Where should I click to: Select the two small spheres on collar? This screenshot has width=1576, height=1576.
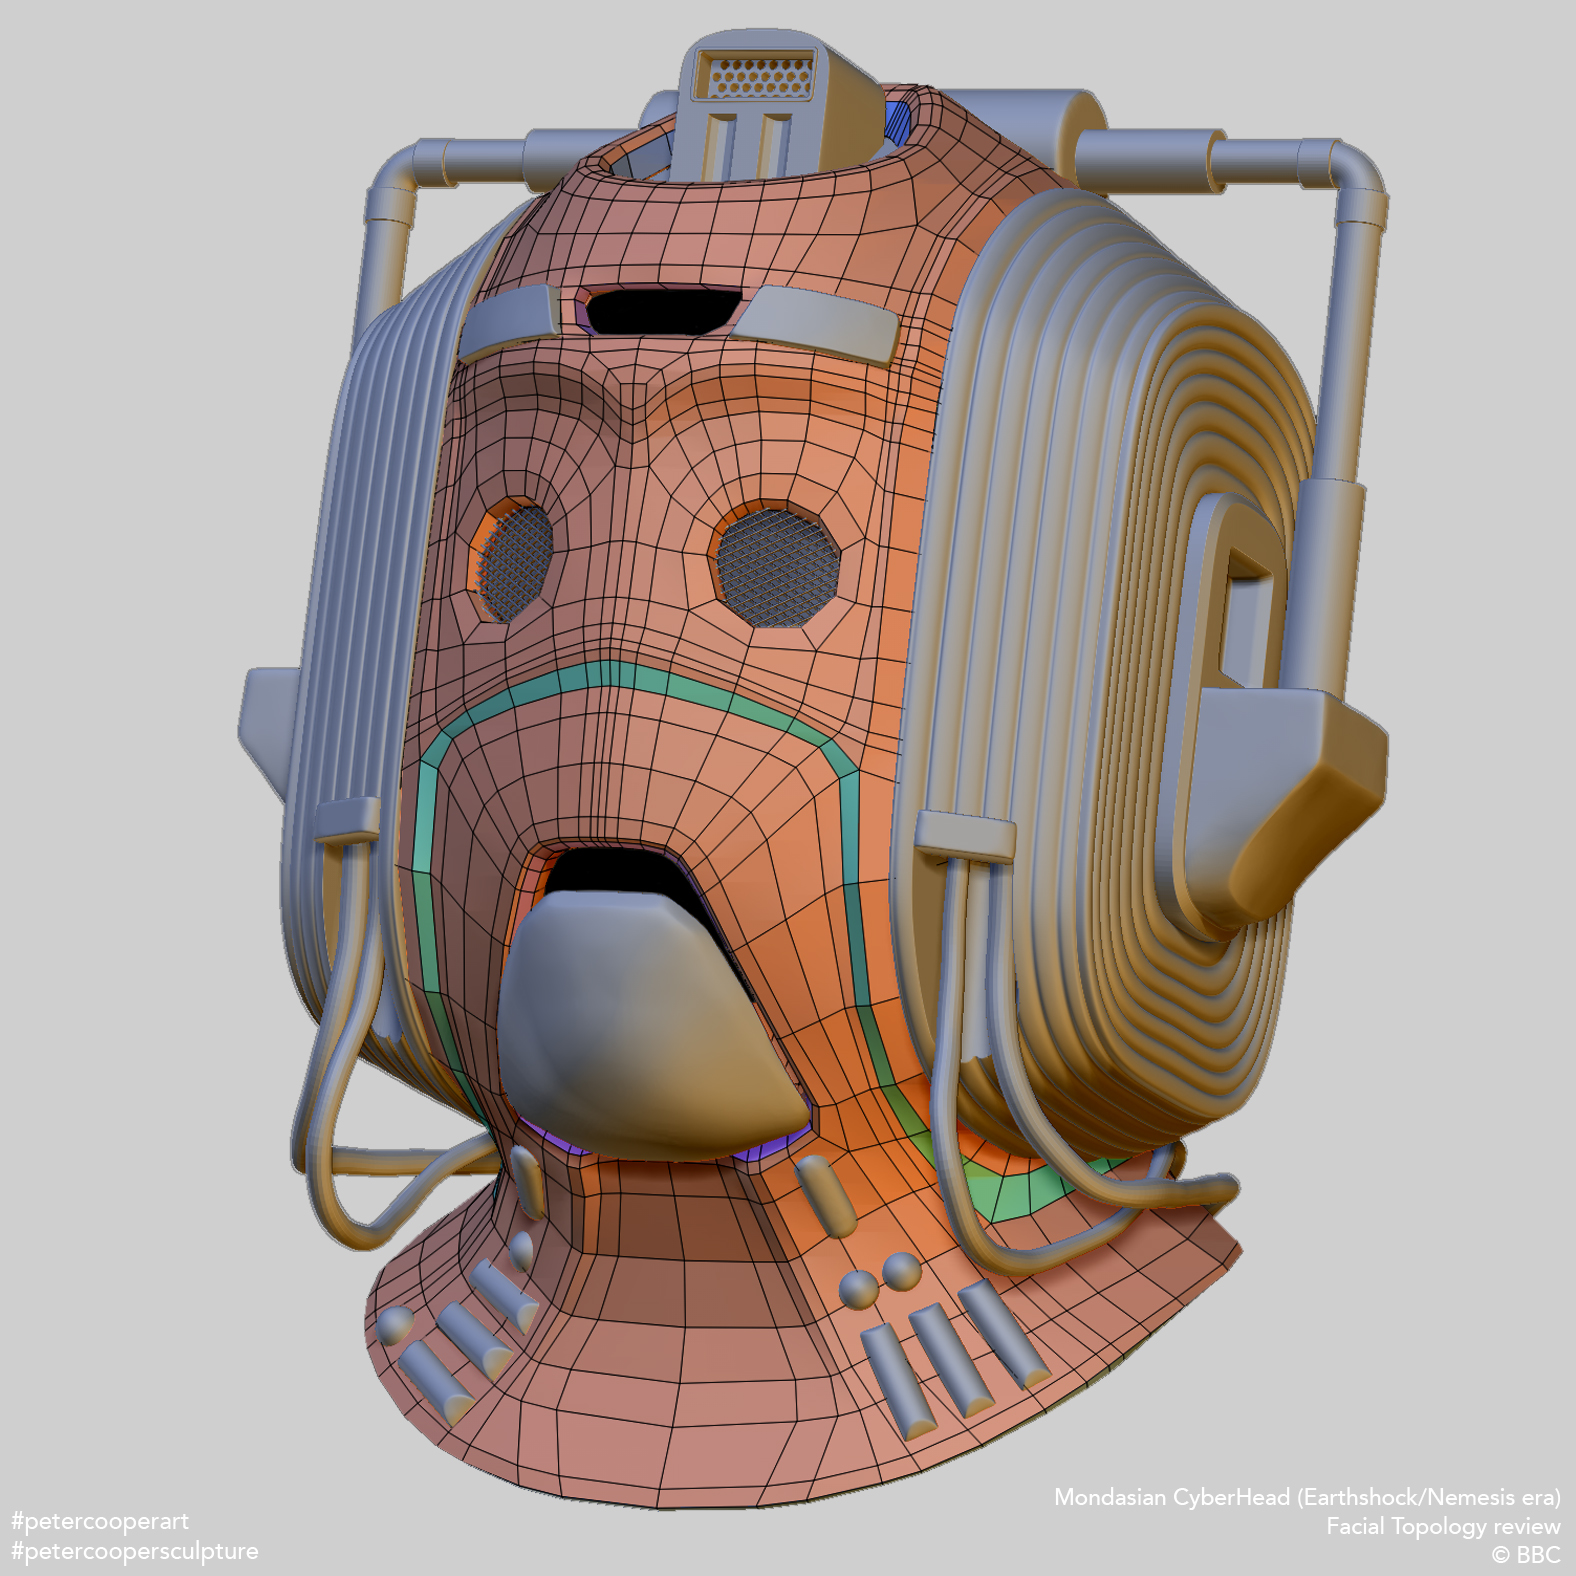880,1280
